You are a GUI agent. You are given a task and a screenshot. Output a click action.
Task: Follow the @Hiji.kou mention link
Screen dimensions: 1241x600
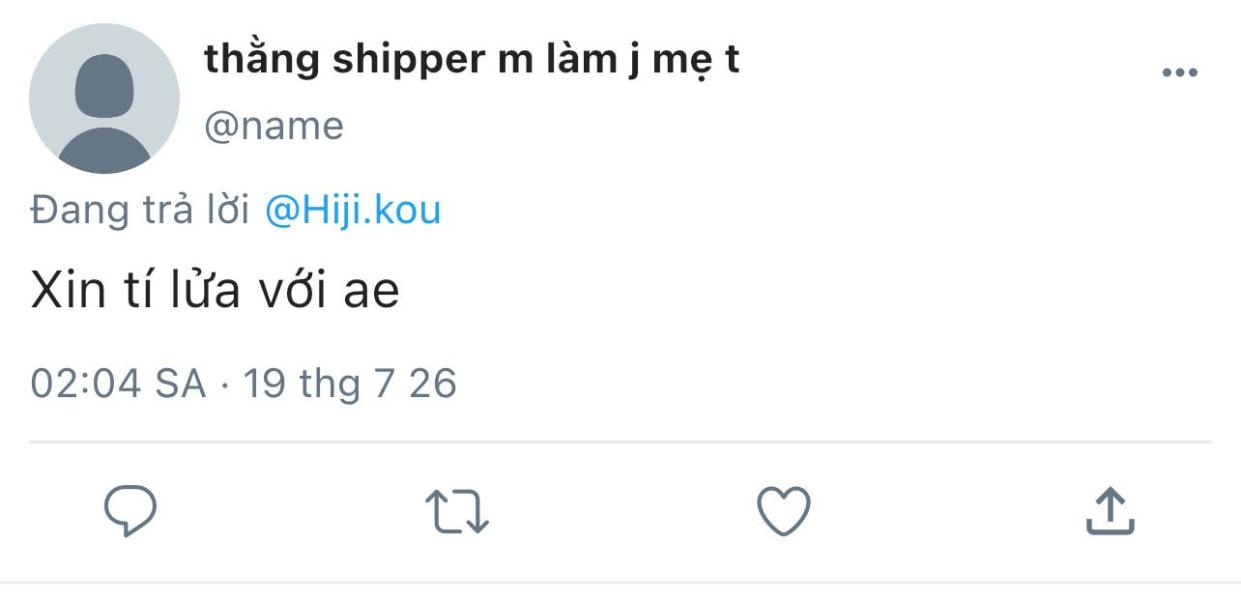pyautogui.click(x=351, y=211)
